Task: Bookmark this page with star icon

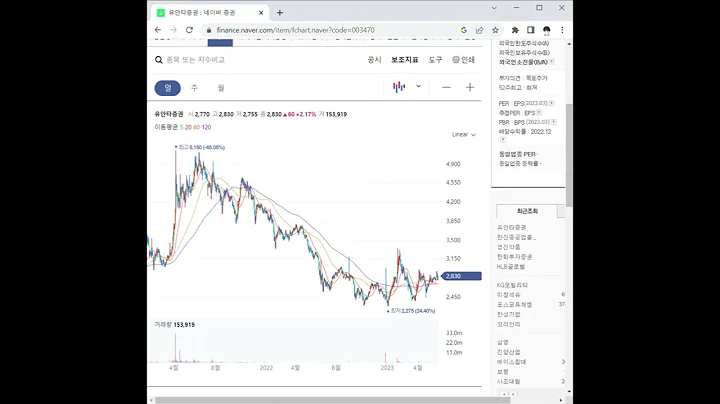Action: (495, 30)
